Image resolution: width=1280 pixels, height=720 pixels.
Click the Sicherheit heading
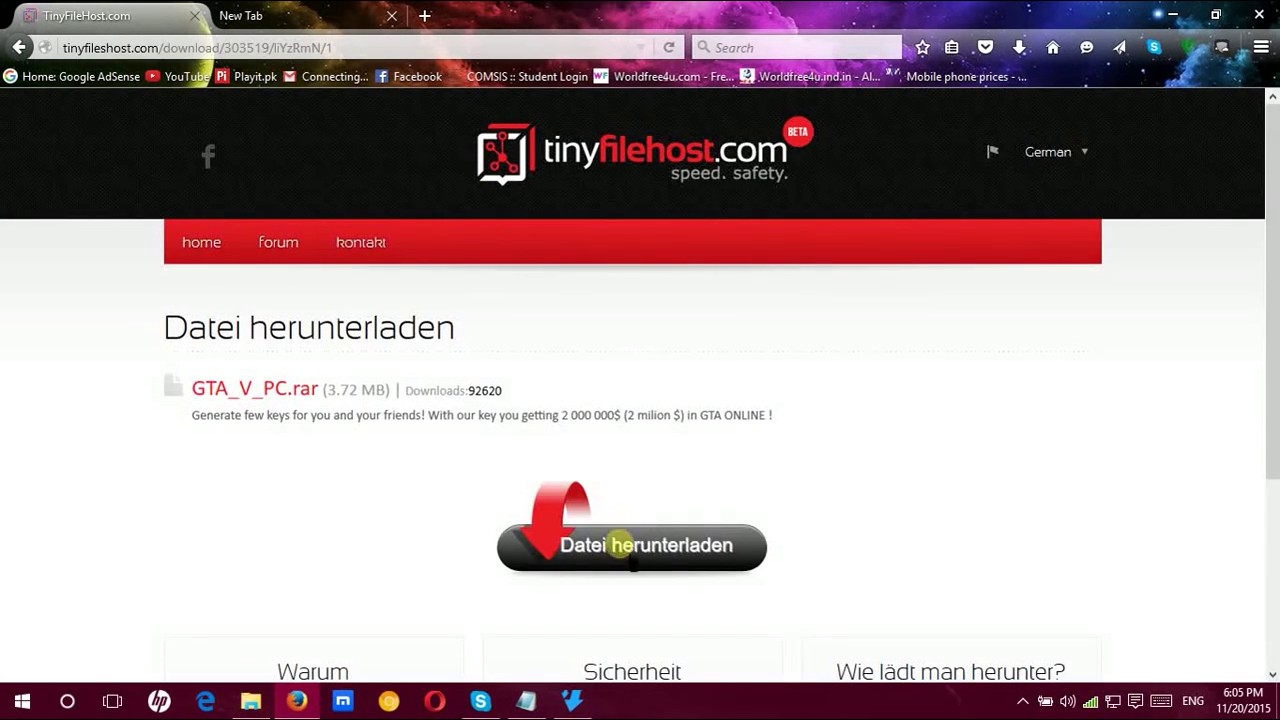632,671
